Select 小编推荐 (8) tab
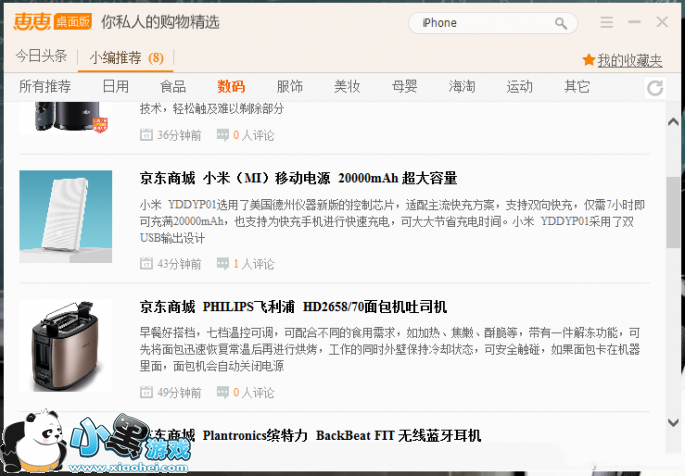The image size is (685, 476). [x=127, y=58]
